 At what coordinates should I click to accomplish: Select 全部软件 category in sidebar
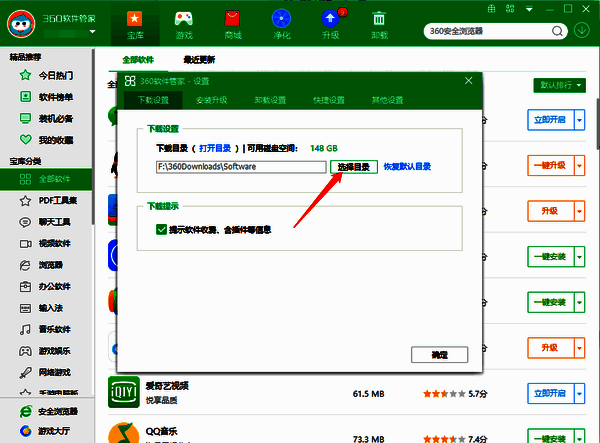coord(46,179)
